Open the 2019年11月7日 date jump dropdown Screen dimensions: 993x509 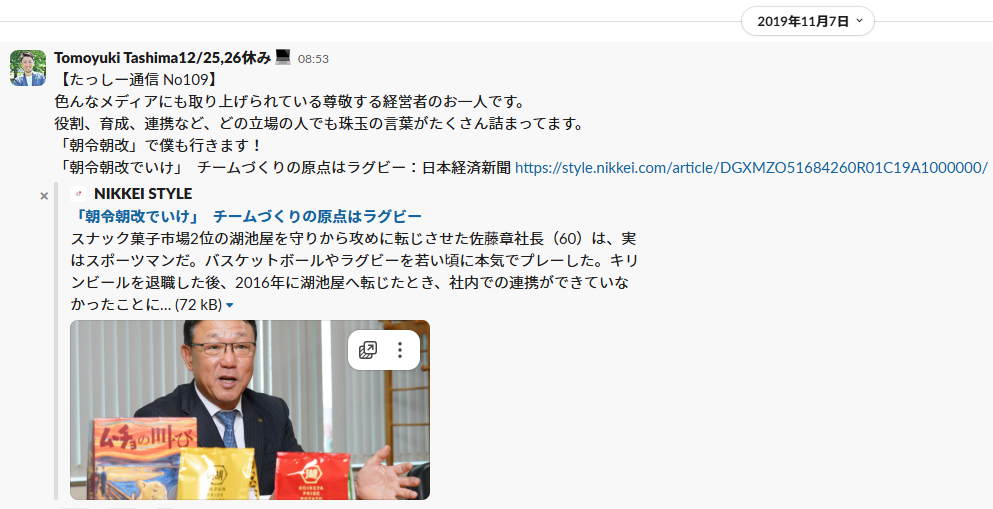tap(808, 22)
